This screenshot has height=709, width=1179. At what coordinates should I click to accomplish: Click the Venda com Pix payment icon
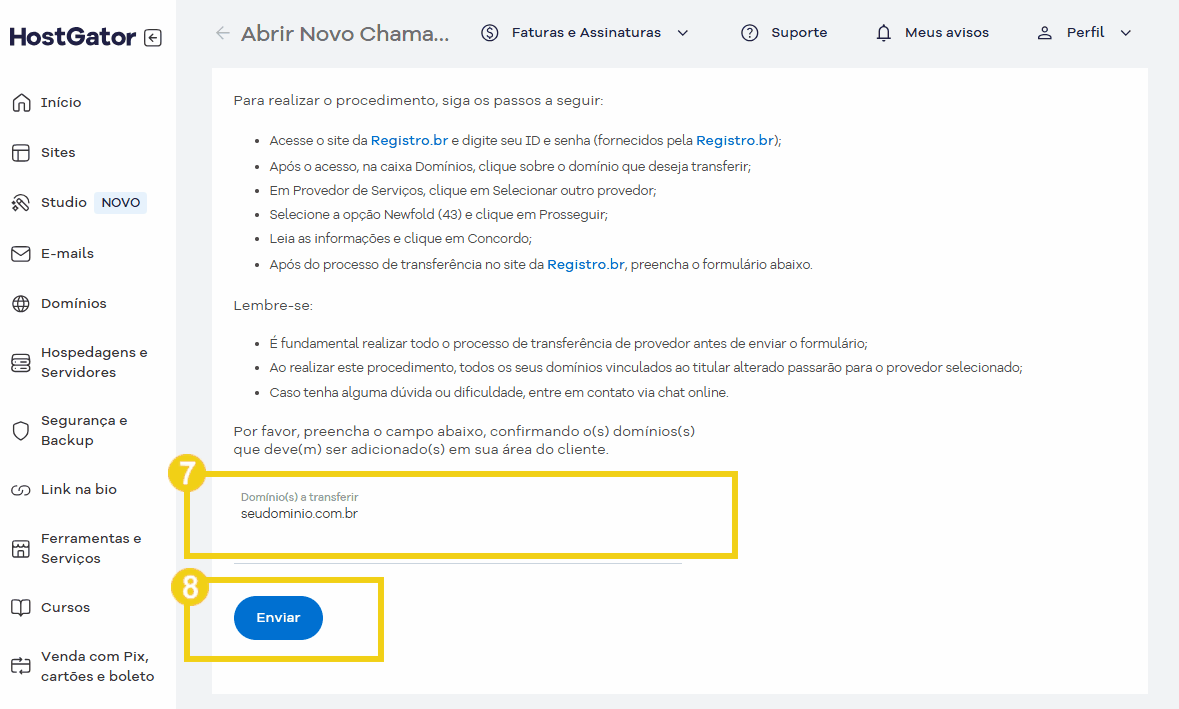tap(21, 666)
